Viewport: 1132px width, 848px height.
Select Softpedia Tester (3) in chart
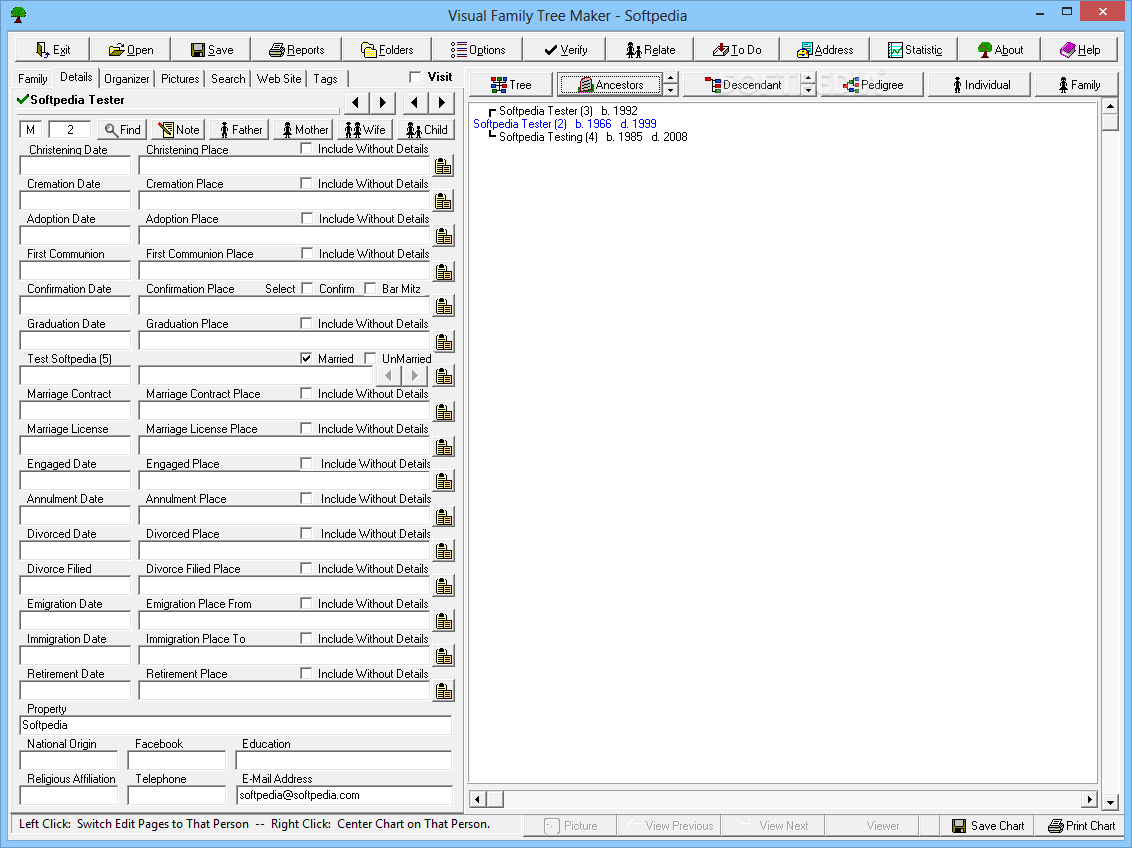click(x=568, y=111)
